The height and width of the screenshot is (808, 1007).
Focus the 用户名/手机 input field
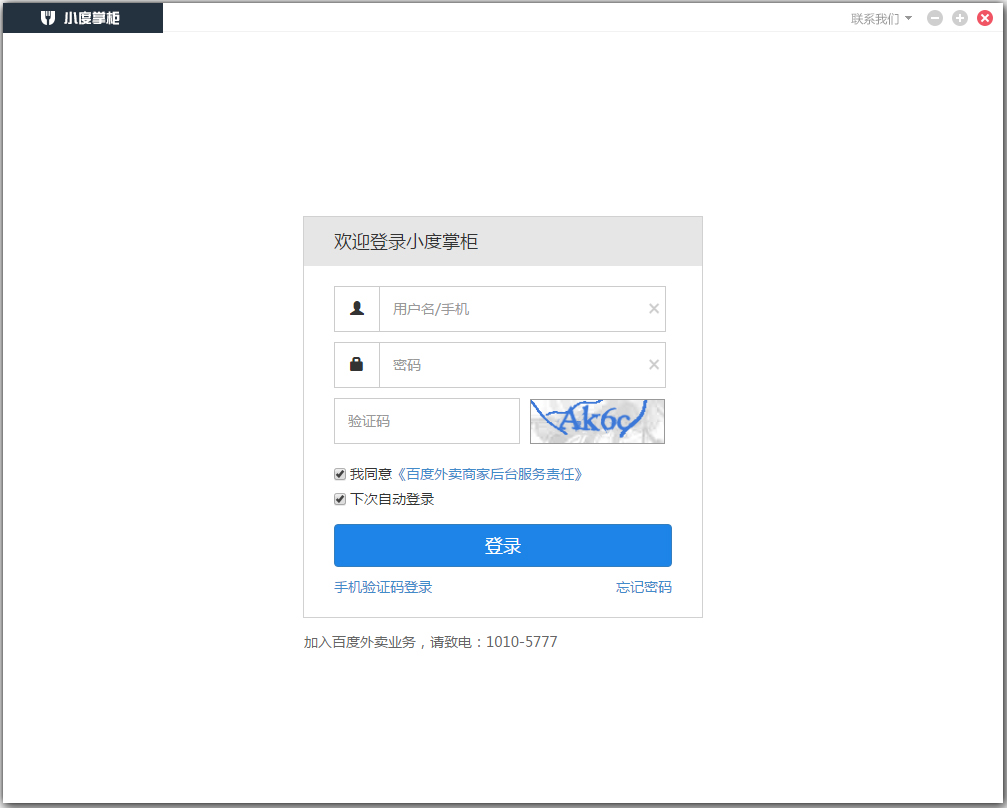click(x=510, y=309)
